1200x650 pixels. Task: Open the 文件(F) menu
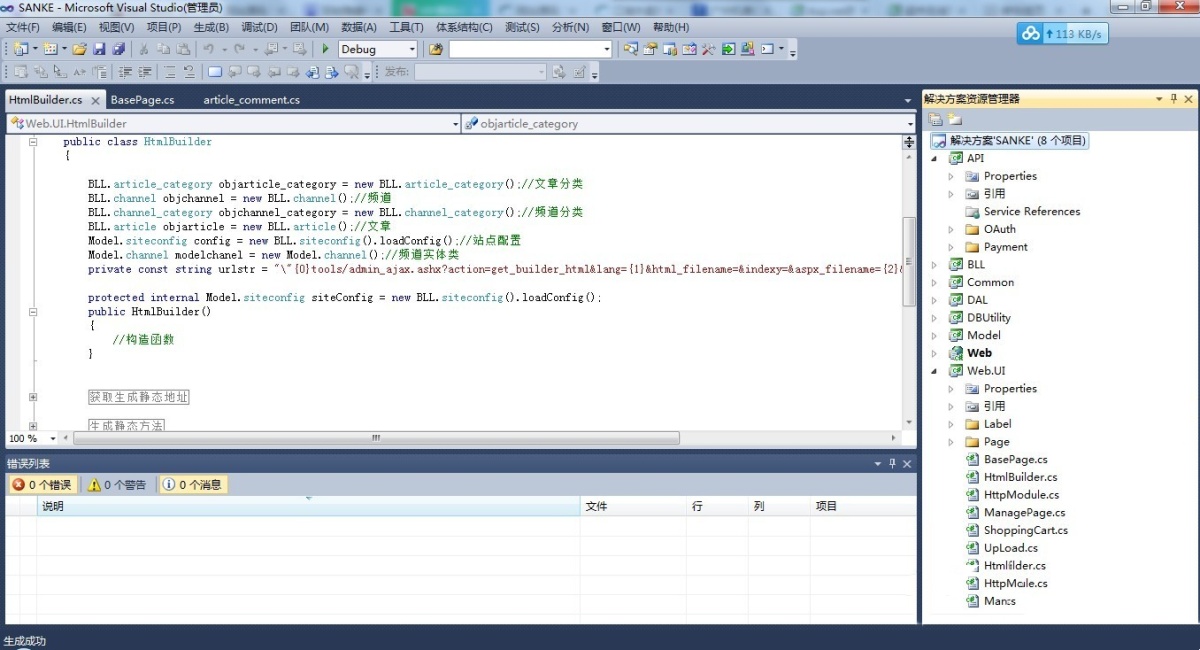23,27
